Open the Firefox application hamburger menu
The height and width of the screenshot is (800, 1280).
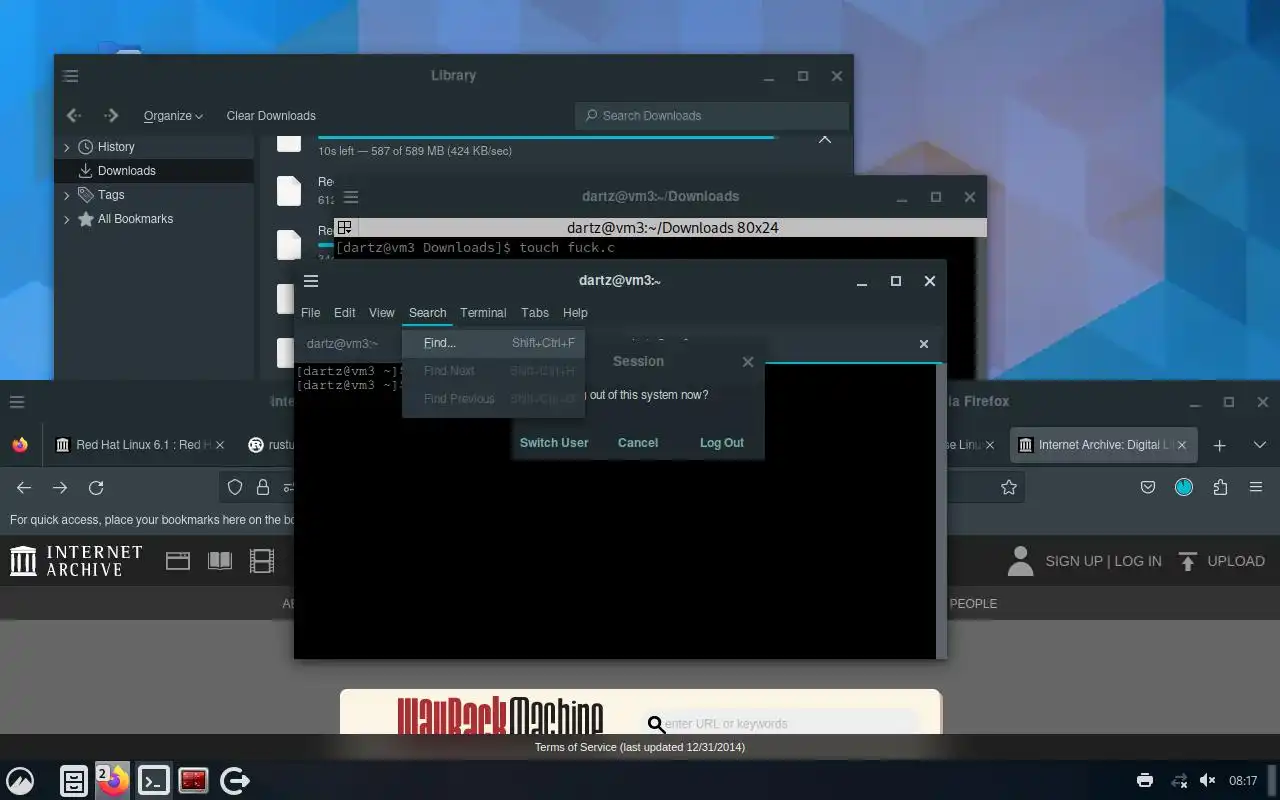(x=1256, y=487)
